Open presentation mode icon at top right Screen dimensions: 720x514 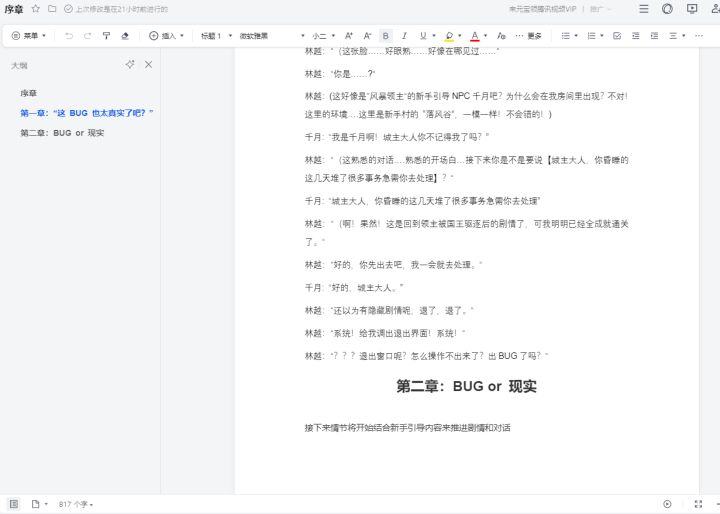pos(692,9)
